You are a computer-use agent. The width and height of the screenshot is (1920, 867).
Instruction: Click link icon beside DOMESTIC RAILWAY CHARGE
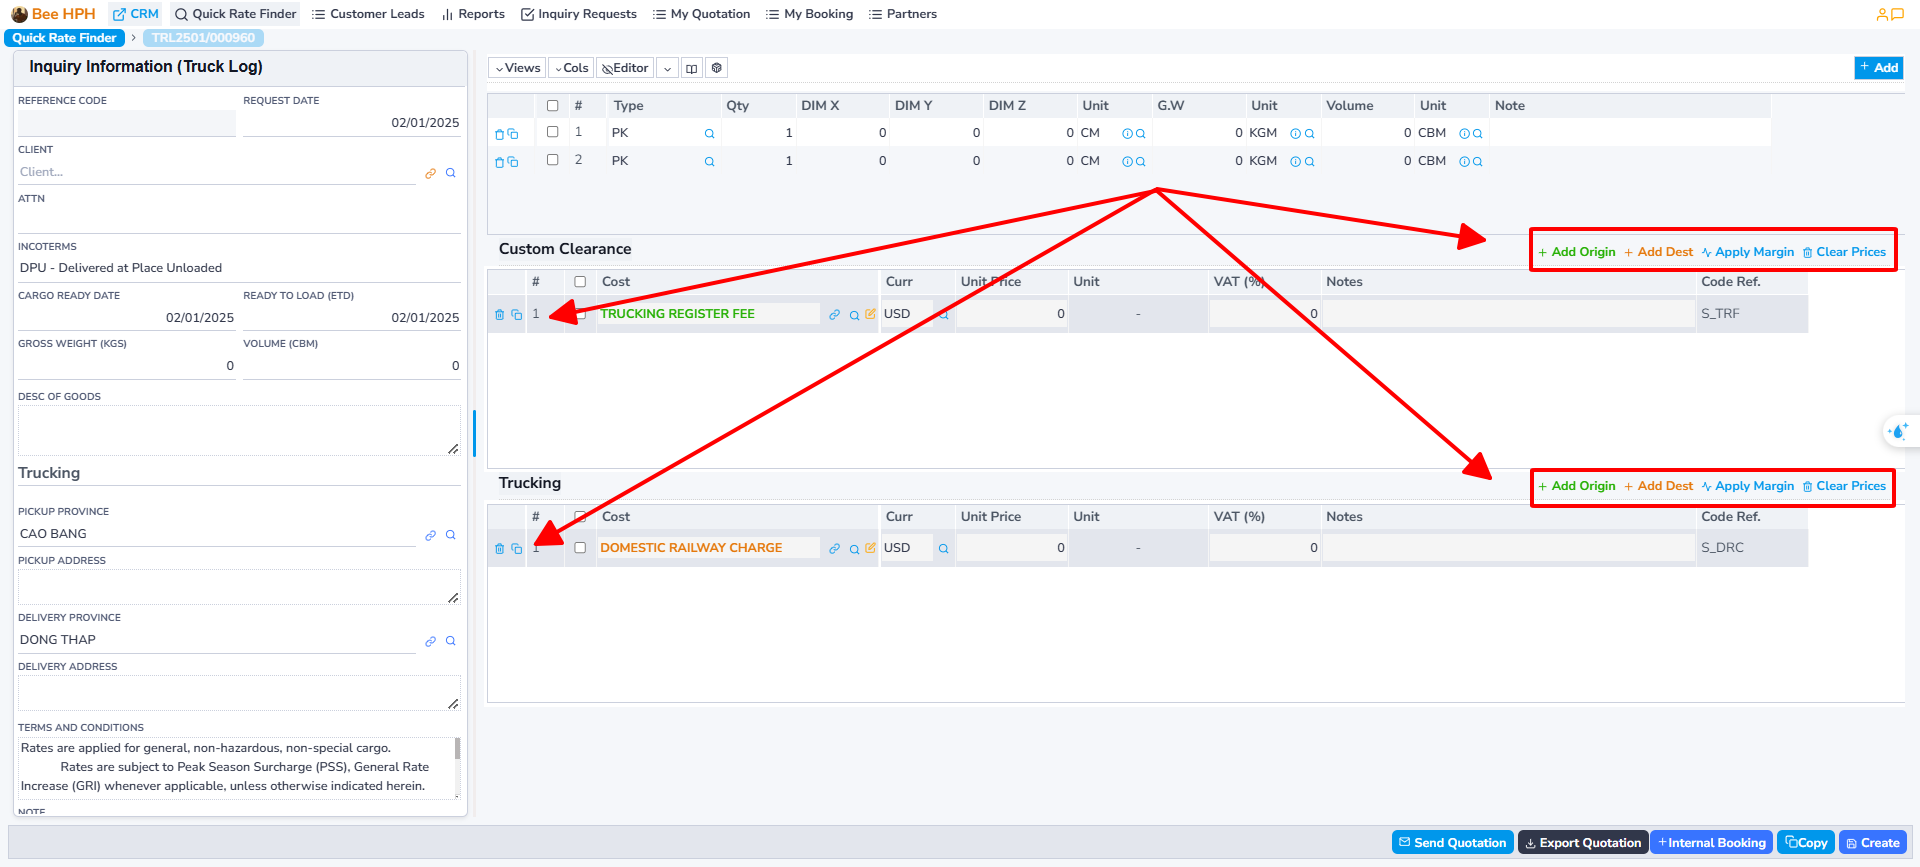[834, 548]
